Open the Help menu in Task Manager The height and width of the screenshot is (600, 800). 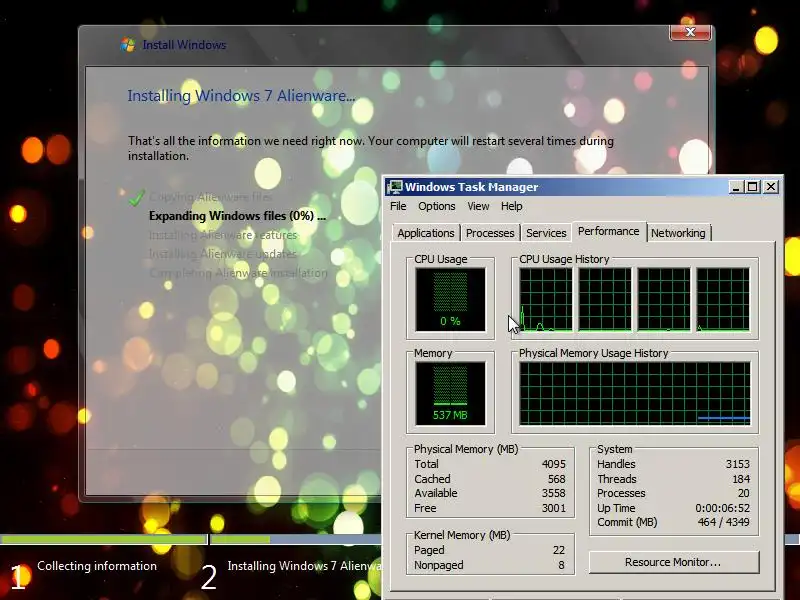click(511, 206)
